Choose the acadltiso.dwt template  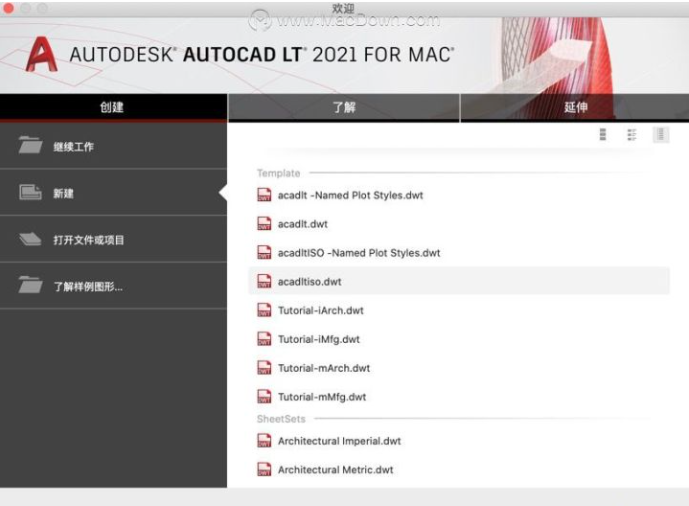pos(459,281)
